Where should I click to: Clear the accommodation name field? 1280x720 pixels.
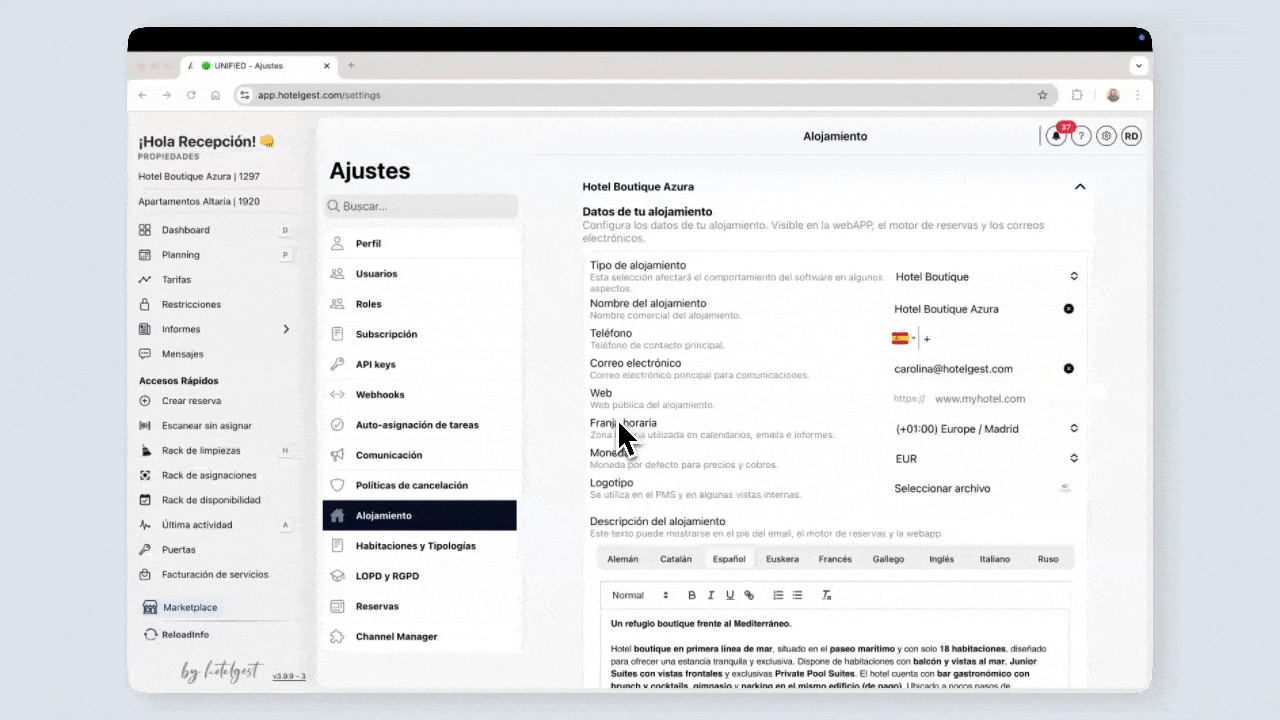click(1068, 309)
